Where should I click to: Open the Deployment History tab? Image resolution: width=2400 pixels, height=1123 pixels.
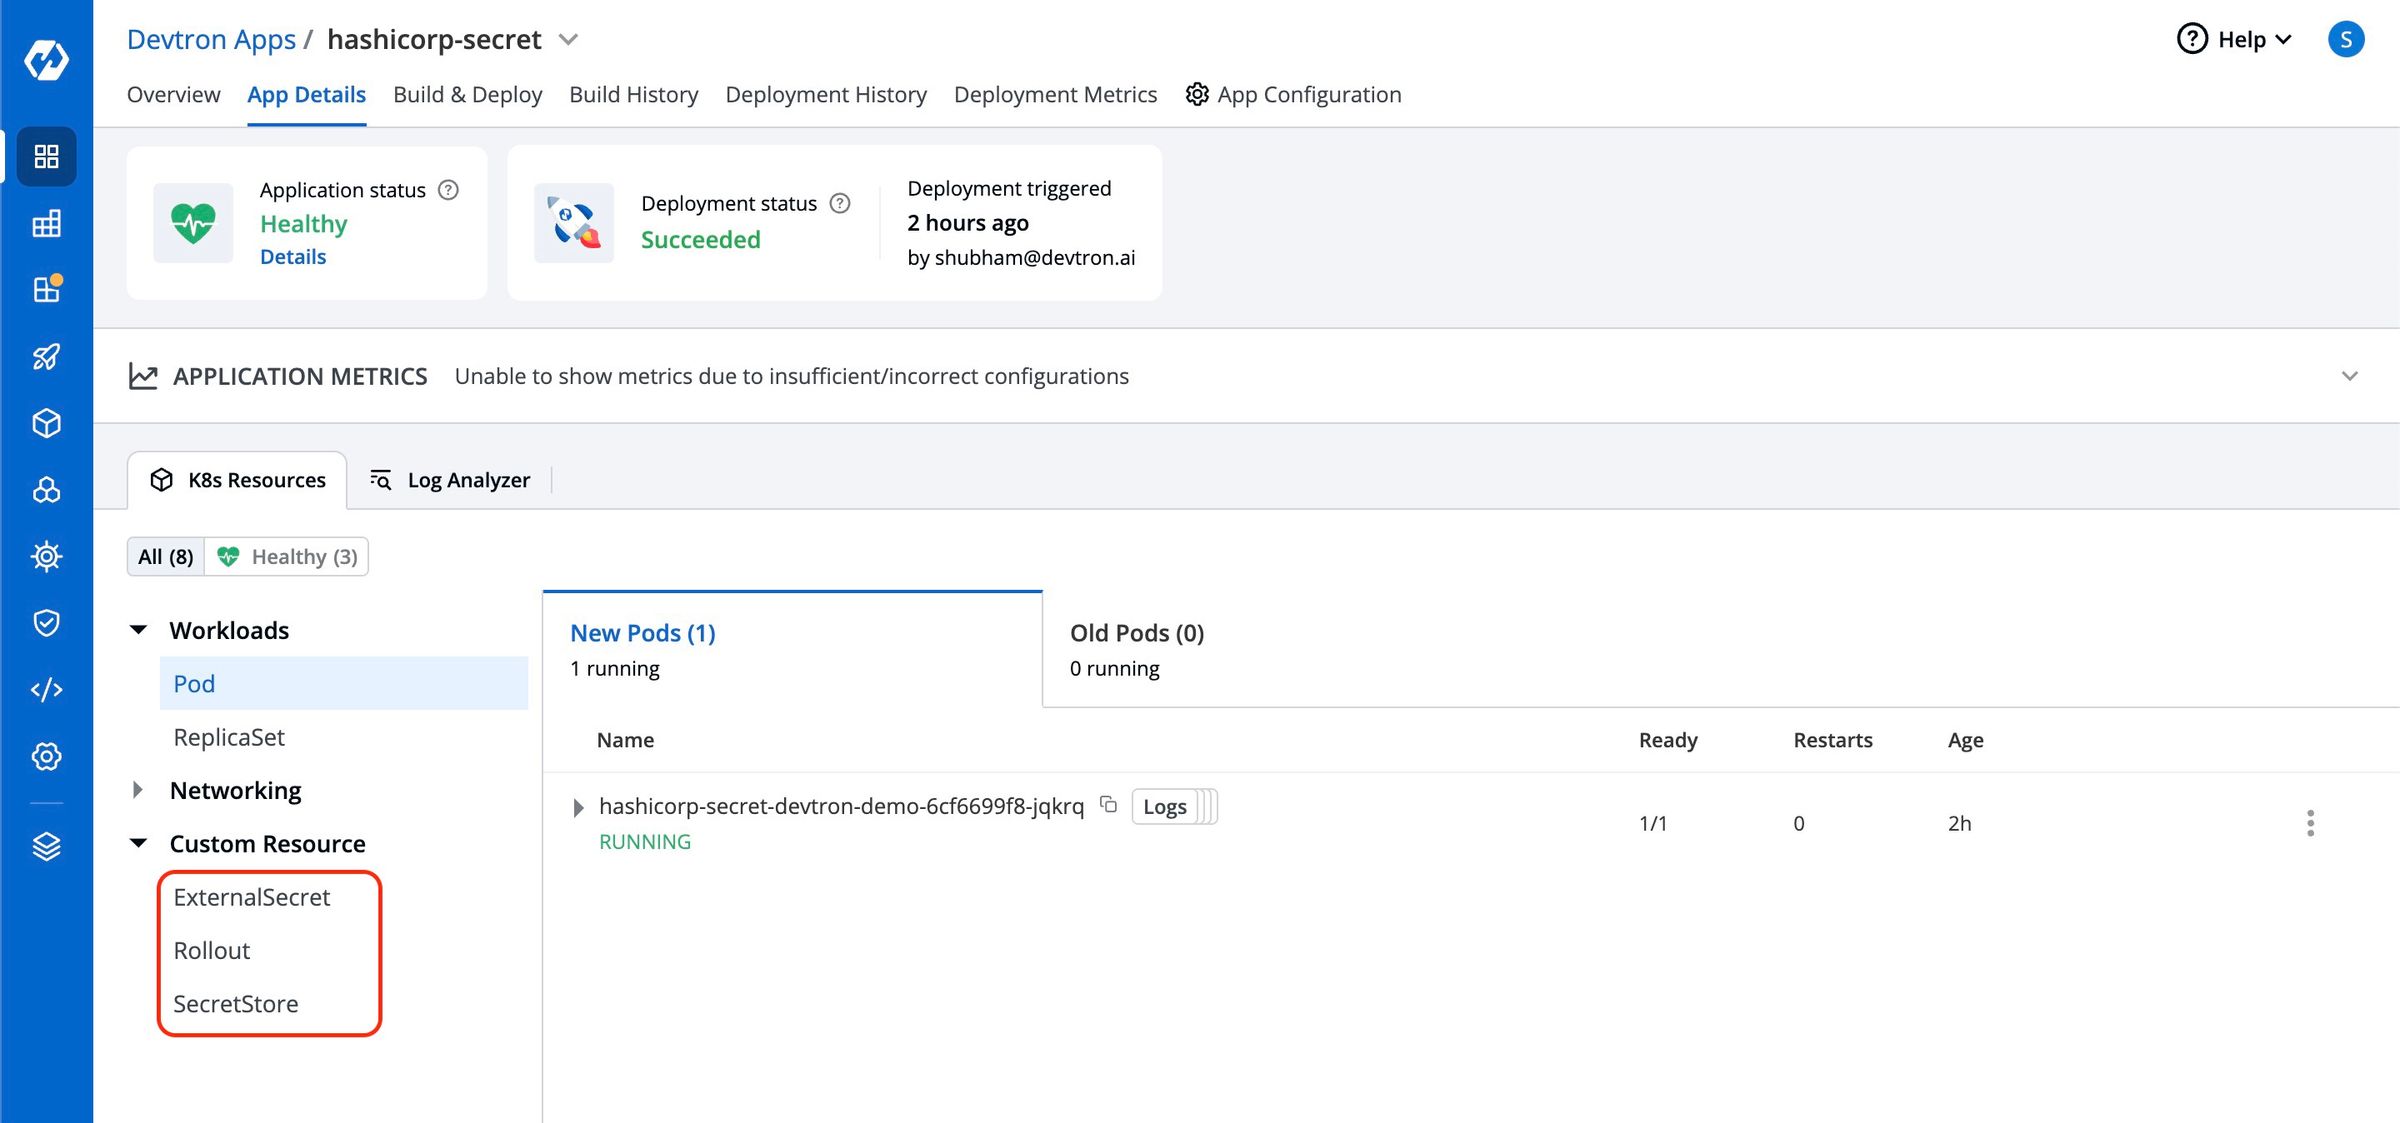pos(826,94)
